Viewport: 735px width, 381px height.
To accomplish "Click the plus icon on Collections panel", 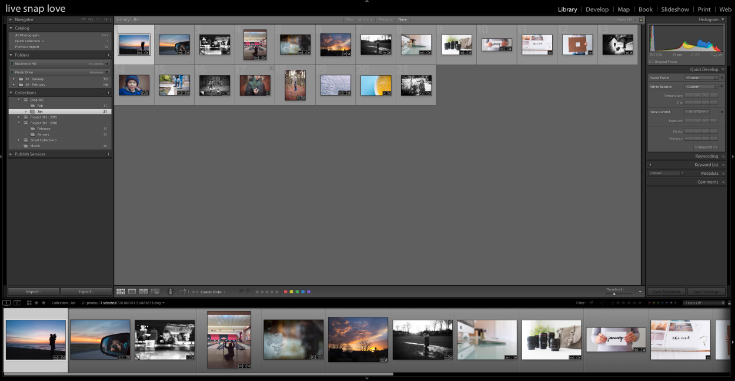I will pyautogui.click(x=109, y=93).
